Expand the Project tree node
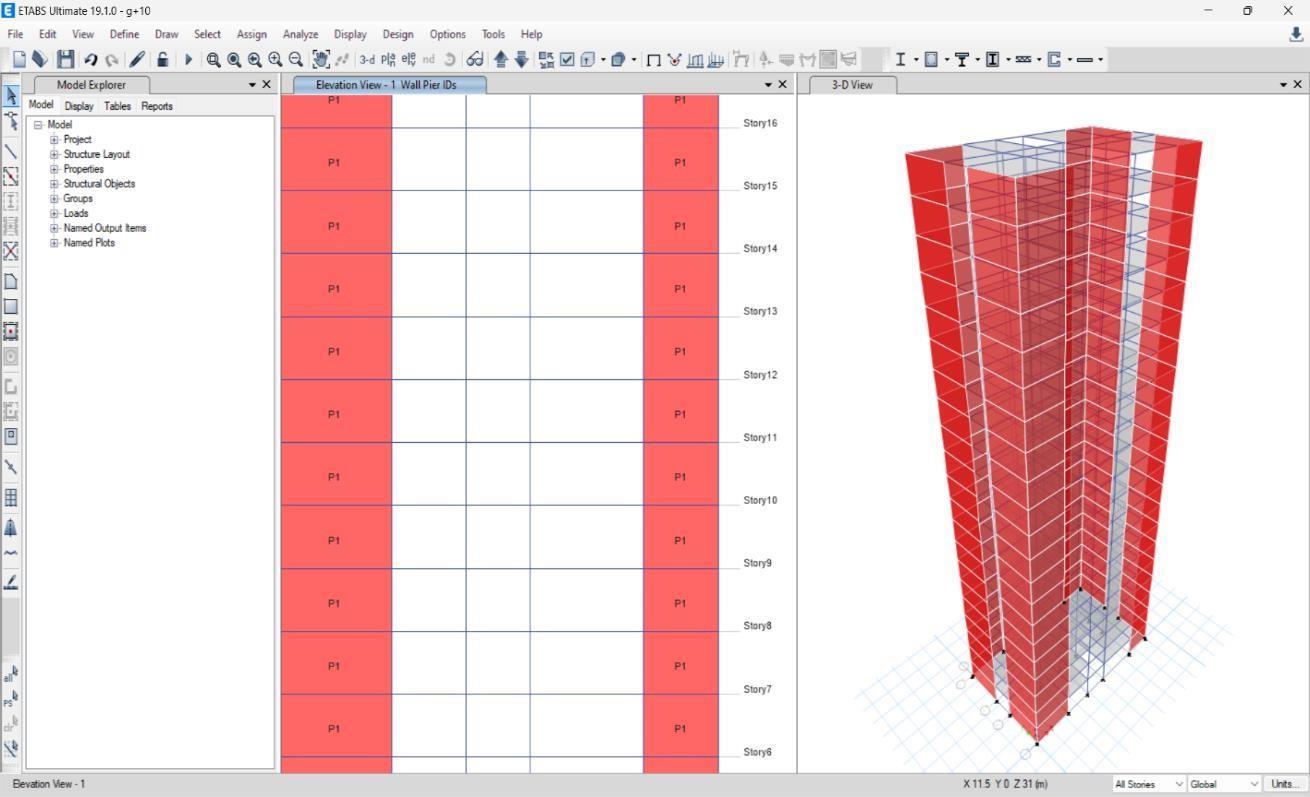1310x797 pixels. point(55,140)
